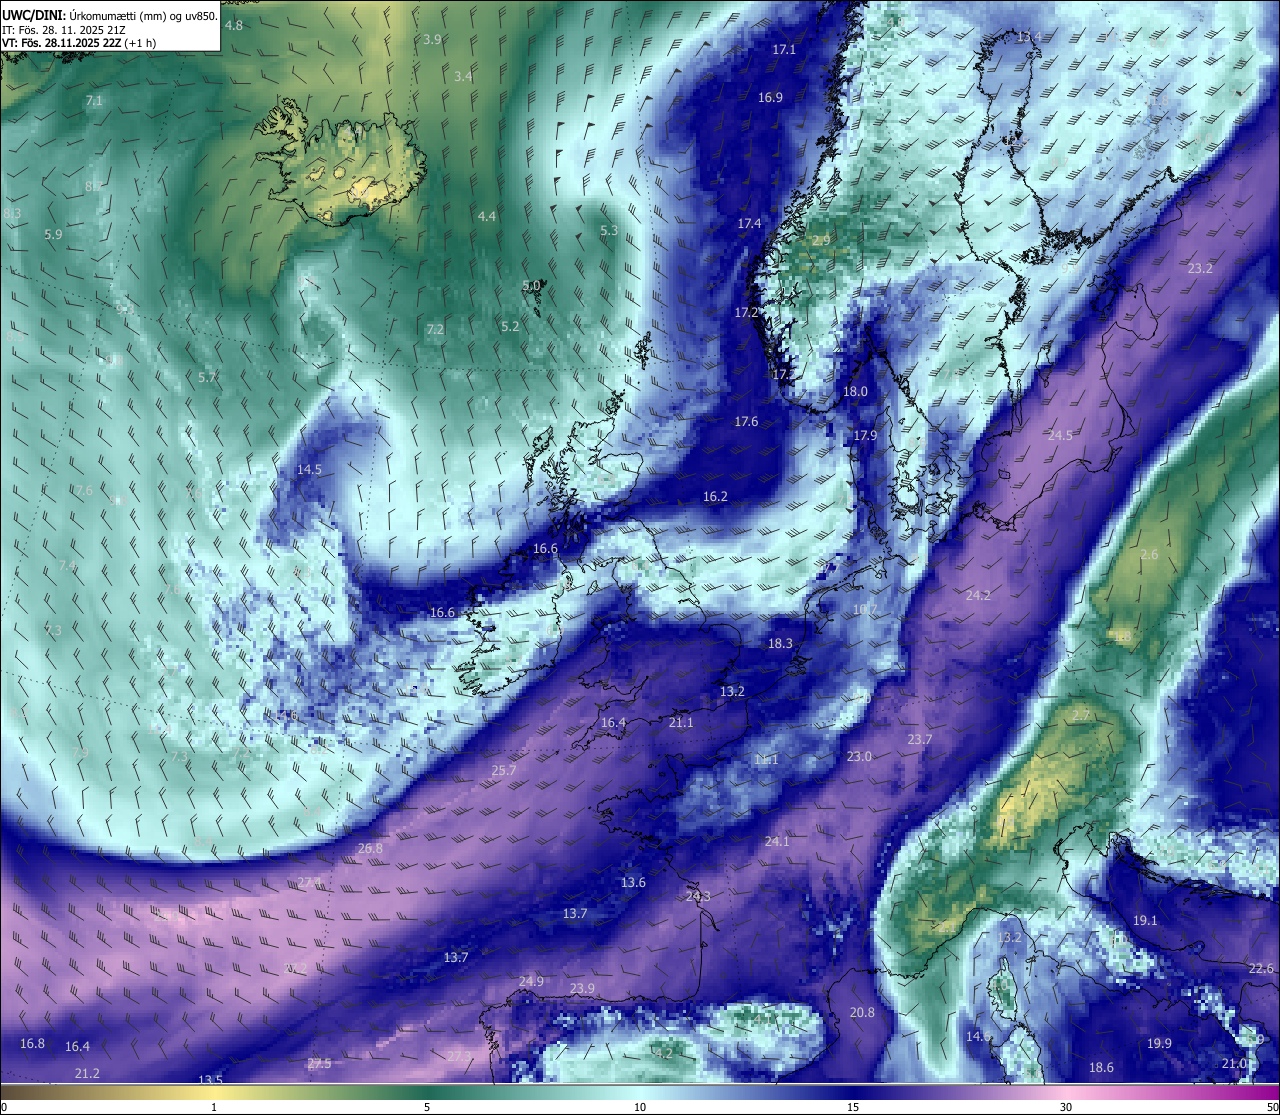This screenshot has height=1115, width=1280.
Task: Click the colorbar tick label 1
Action: 214,1107
